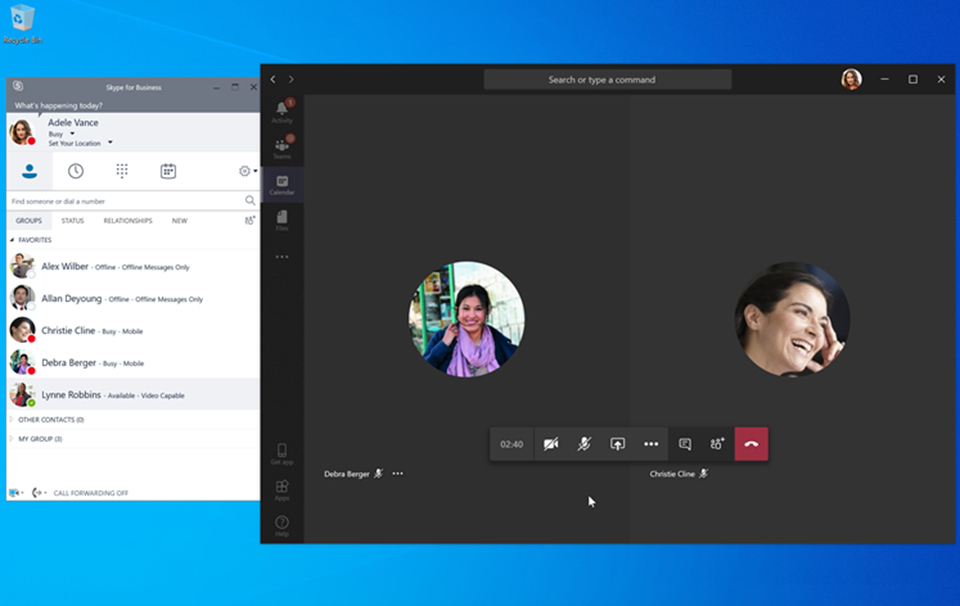Hang up the Teams call
Screen dimensions: 960x606
pos(751,444)
